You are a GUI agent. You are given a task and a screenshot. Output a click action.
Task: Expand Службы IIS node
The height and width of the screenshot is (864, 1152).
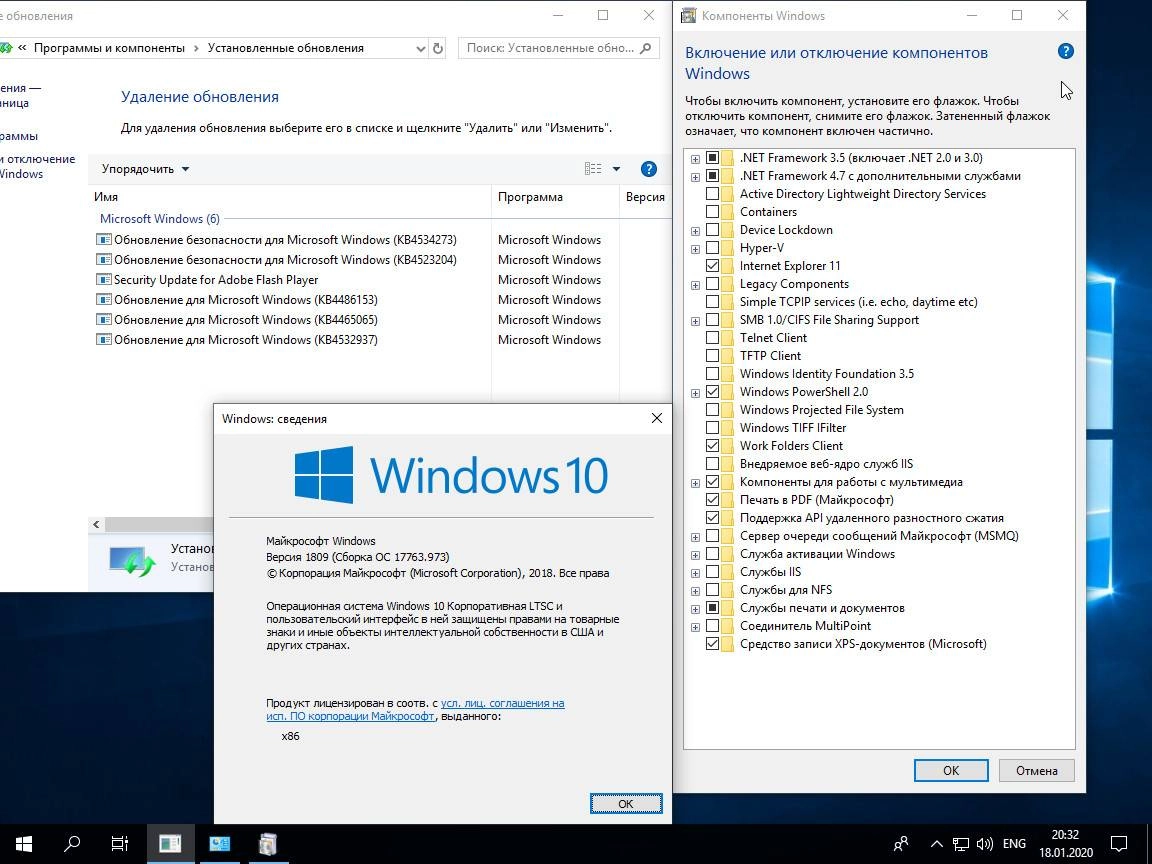pos(695,573)
